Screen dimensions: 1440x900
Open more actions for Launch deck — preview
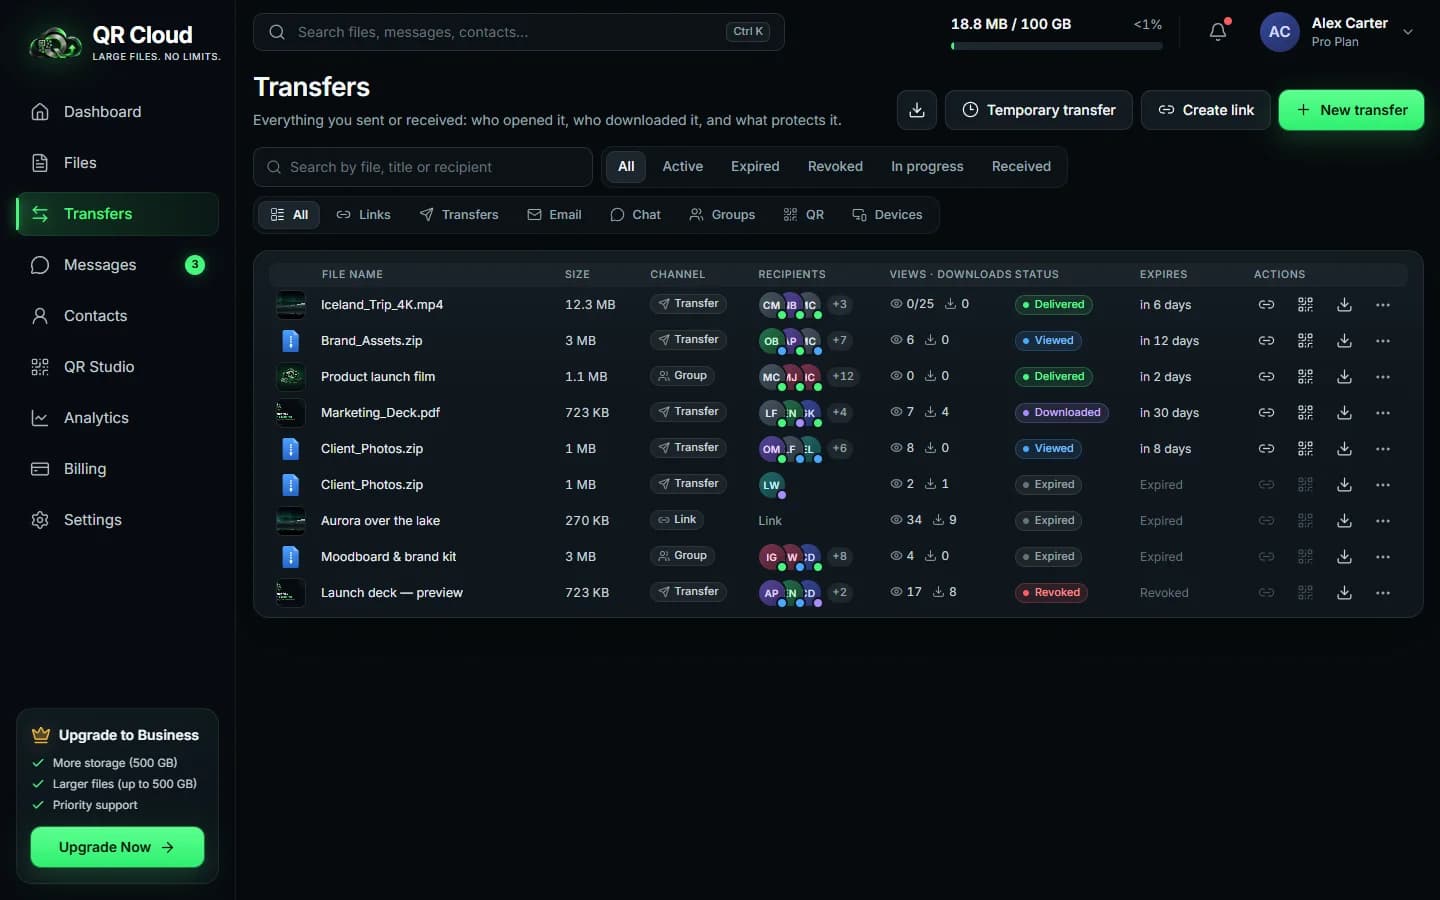tap(1383, 593)
